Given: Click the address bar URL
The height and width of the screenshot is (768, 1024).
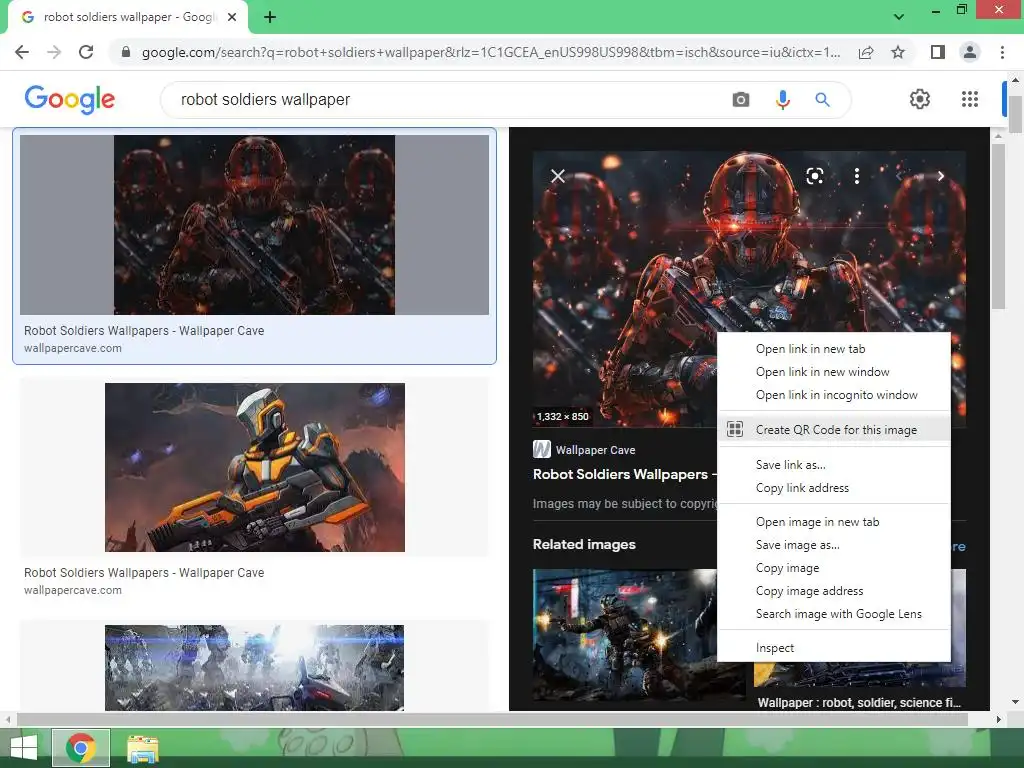Looking at the screenshot, I should coord(491,52).
